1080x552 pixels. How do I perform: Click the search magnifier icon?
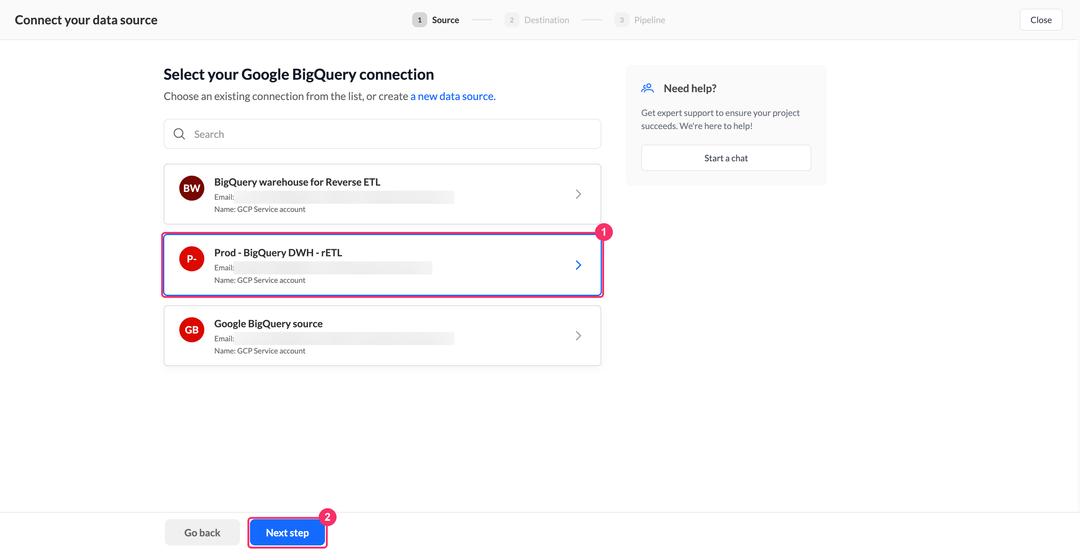[179, 134]
